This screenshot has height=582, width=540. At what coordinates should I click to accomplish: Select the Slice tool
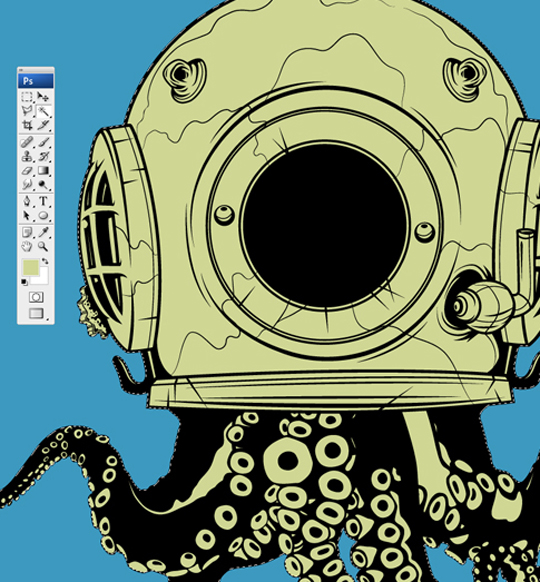[x=43, y=125]
